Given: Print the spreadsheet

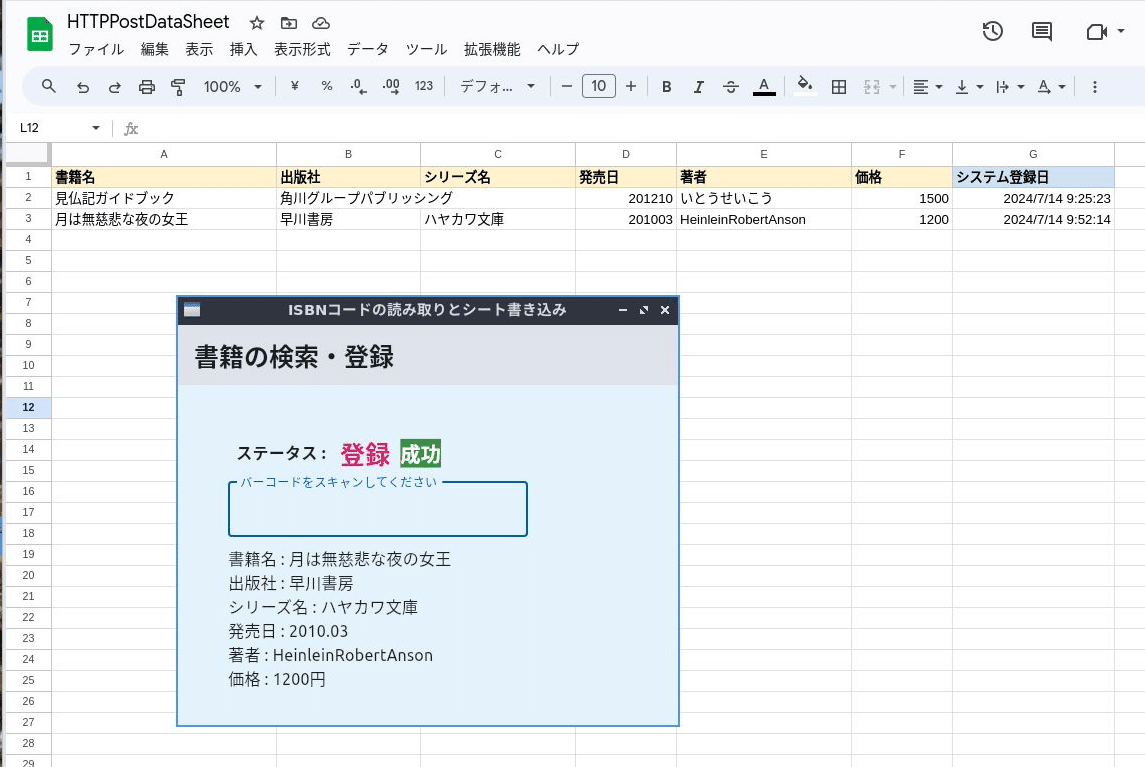Looking at the screenshot, I should click(x=147, y=87).
